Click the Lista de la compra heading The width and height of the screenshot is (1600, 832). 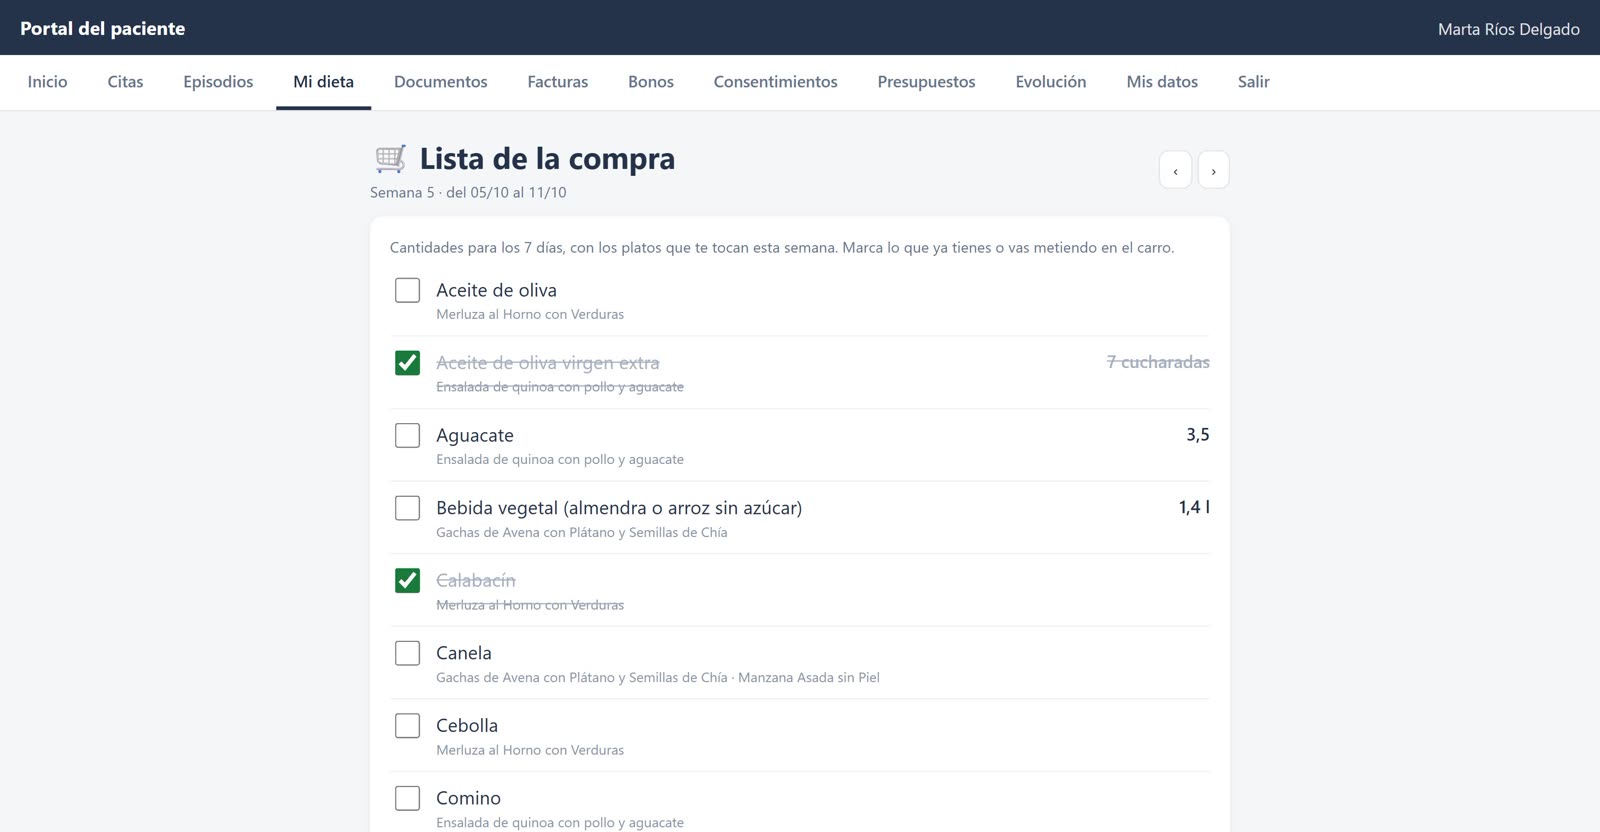[547, 159]
